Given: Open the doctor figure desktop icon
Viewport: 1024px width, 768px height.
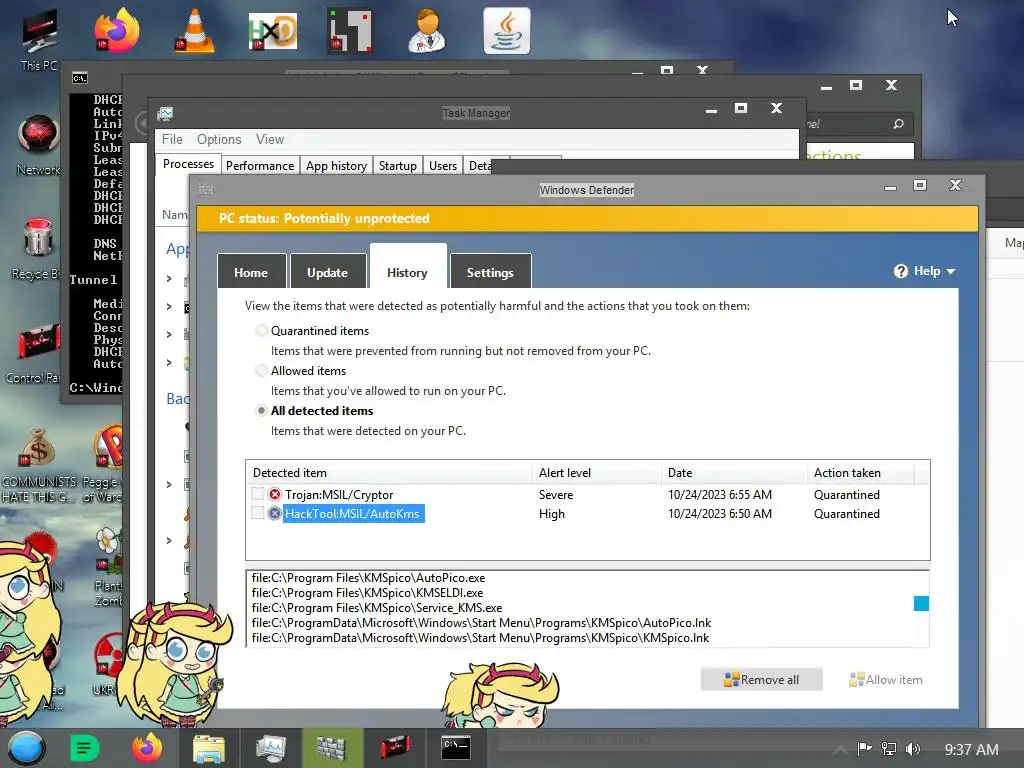Looking at the screenshot, I should pos(428,31).
